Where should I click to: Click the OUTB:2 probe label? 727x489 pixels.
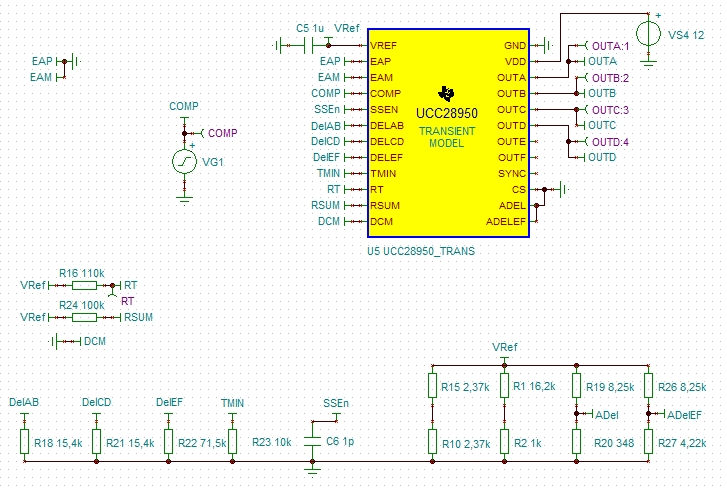point(611,78)
